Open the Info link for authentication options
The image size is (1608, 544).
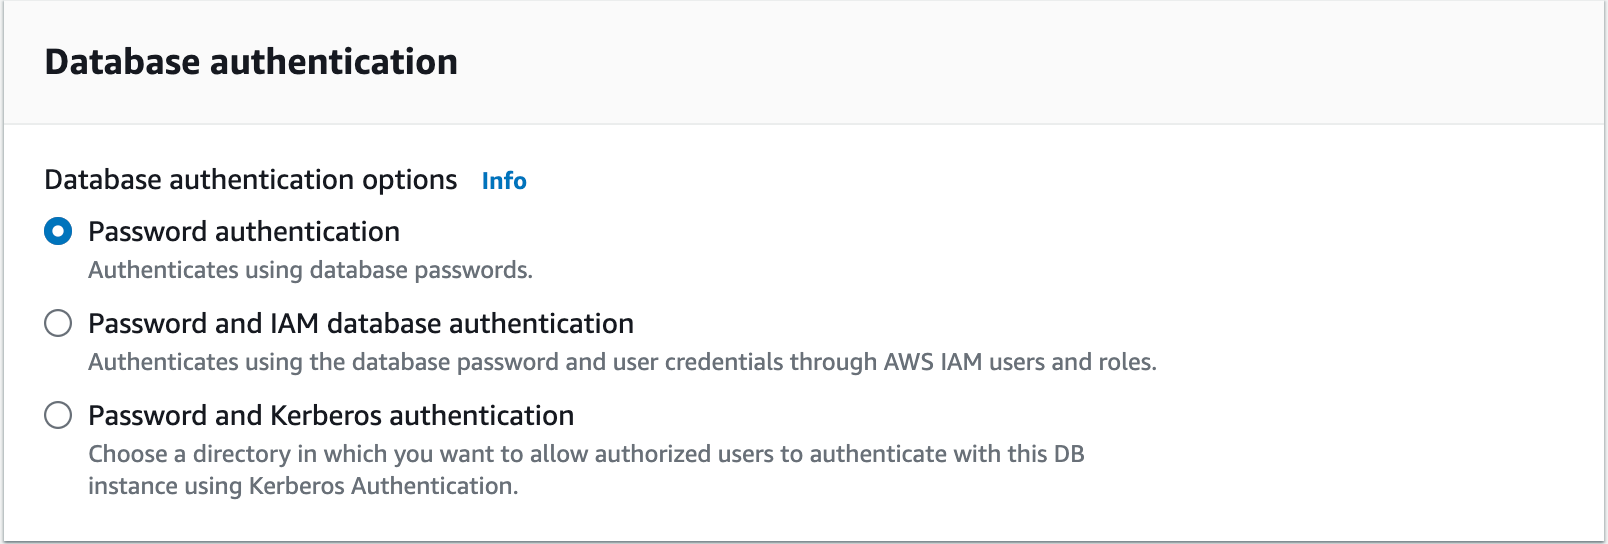tap(504, 181)
